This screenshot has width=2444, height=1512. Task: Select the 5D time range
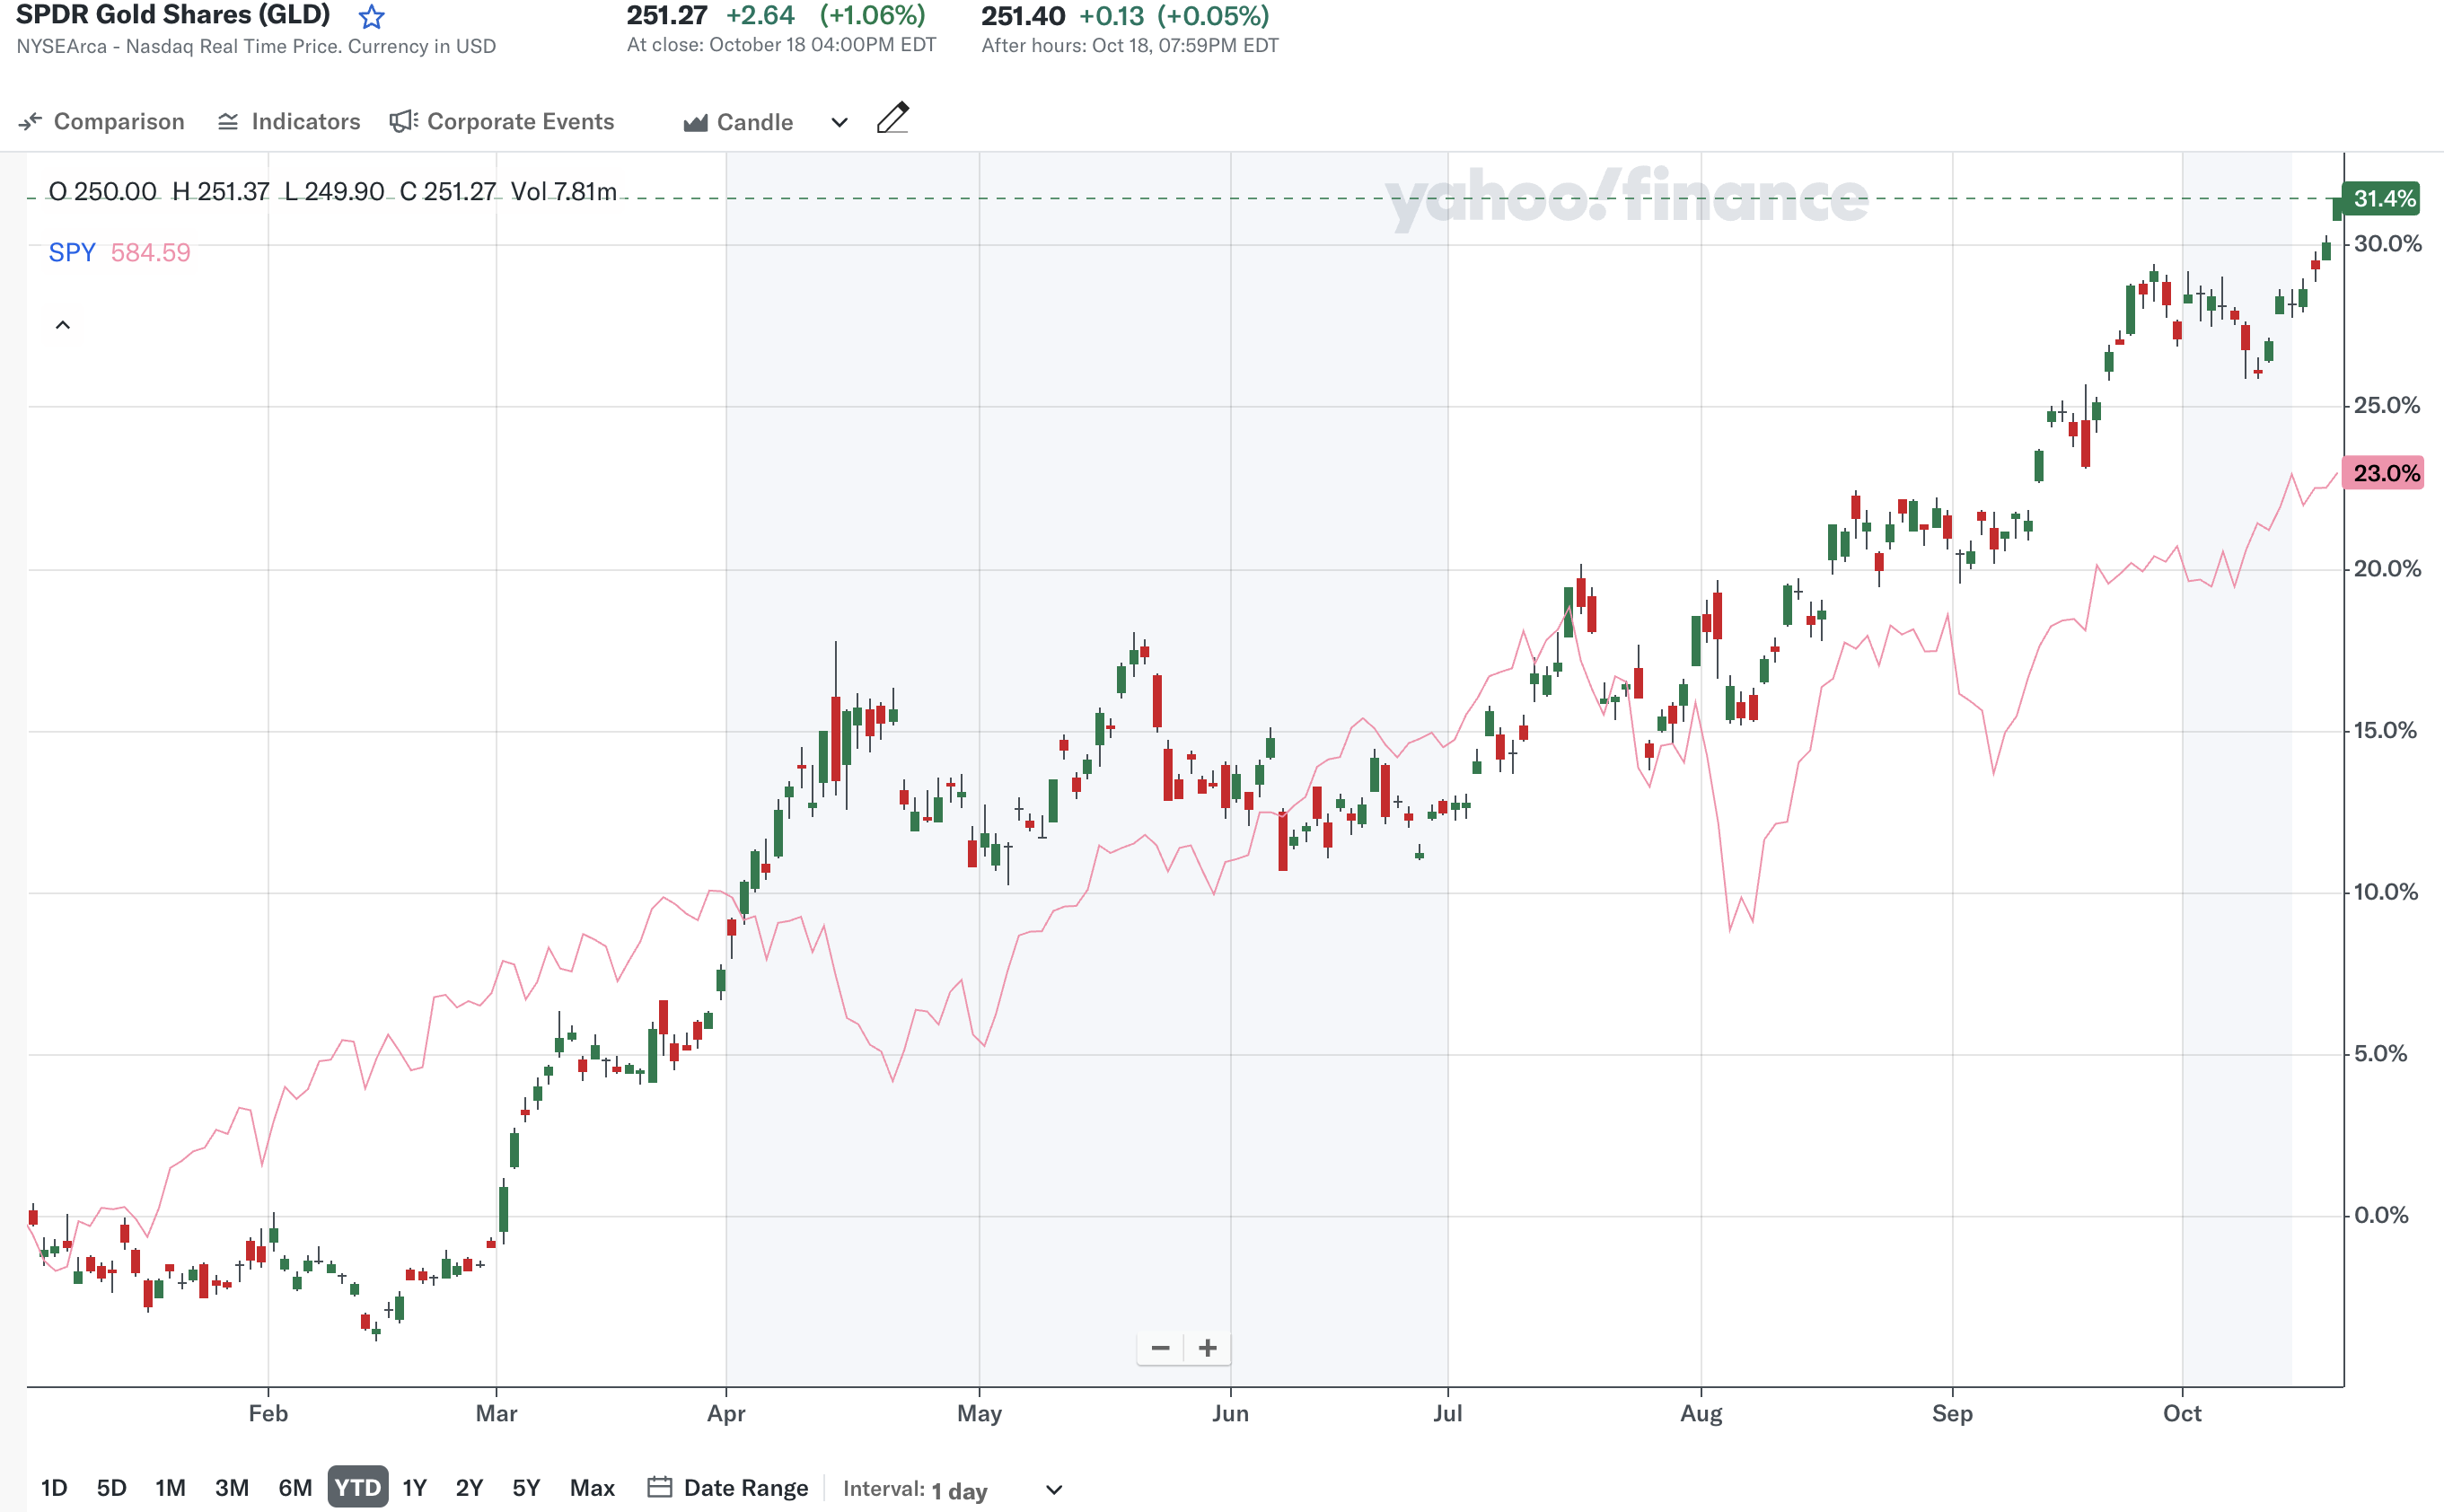click(x=111, y=1488)
